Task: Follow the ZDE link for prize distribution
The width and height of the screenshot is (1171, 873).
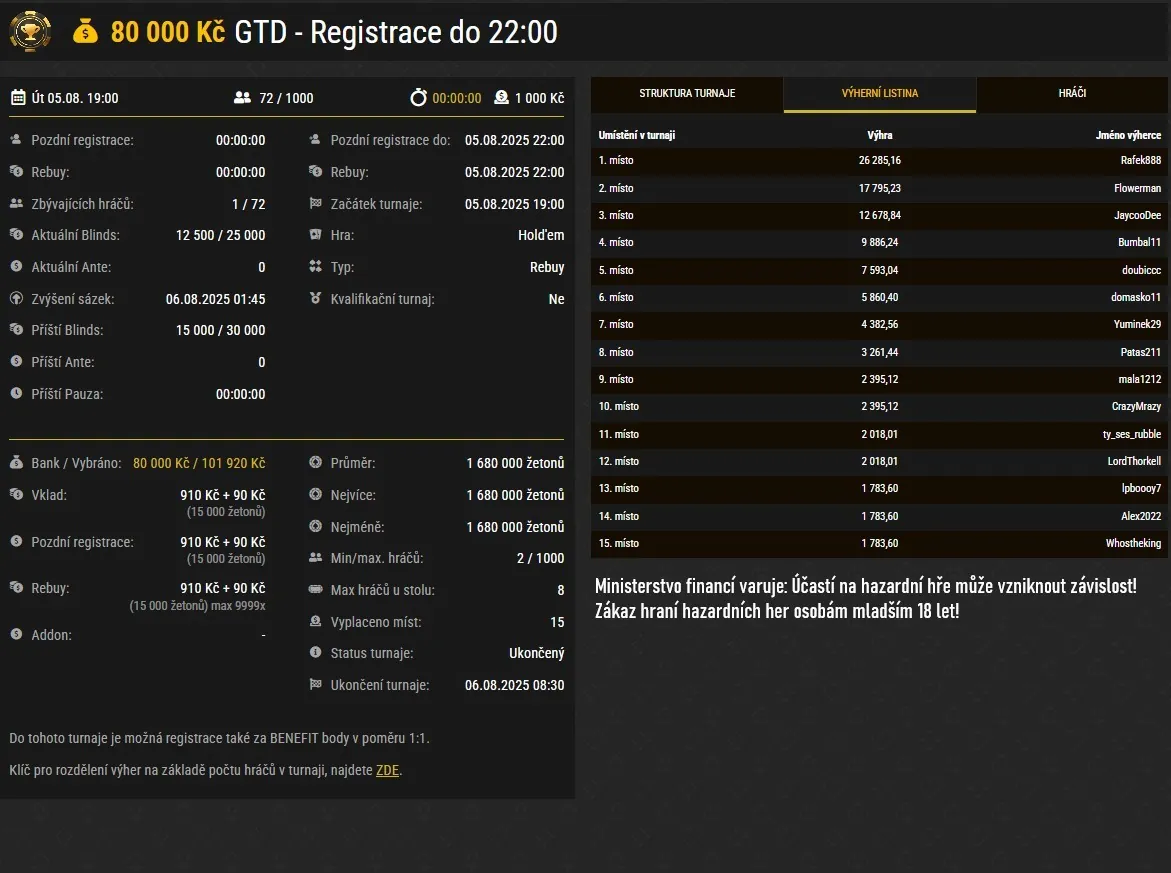Action: (387, 770)
